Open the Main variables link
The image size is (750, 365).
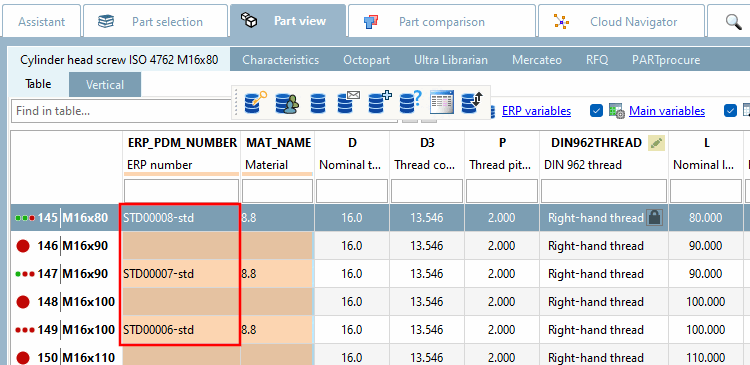coord(667,111)
